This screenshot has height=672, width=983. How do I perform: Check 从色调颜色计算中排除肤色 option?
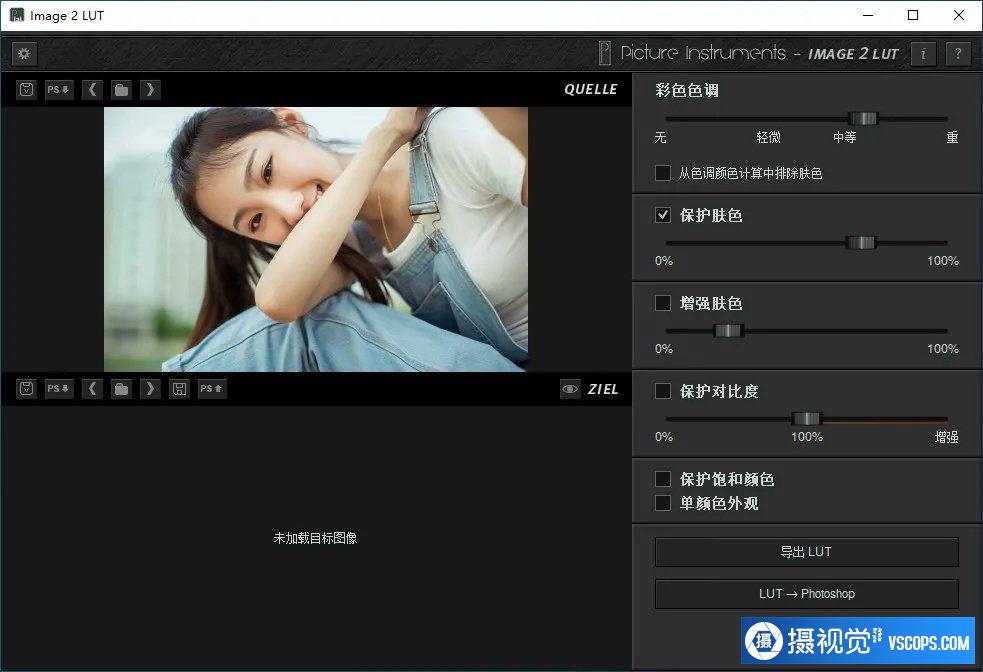point(663,173)
